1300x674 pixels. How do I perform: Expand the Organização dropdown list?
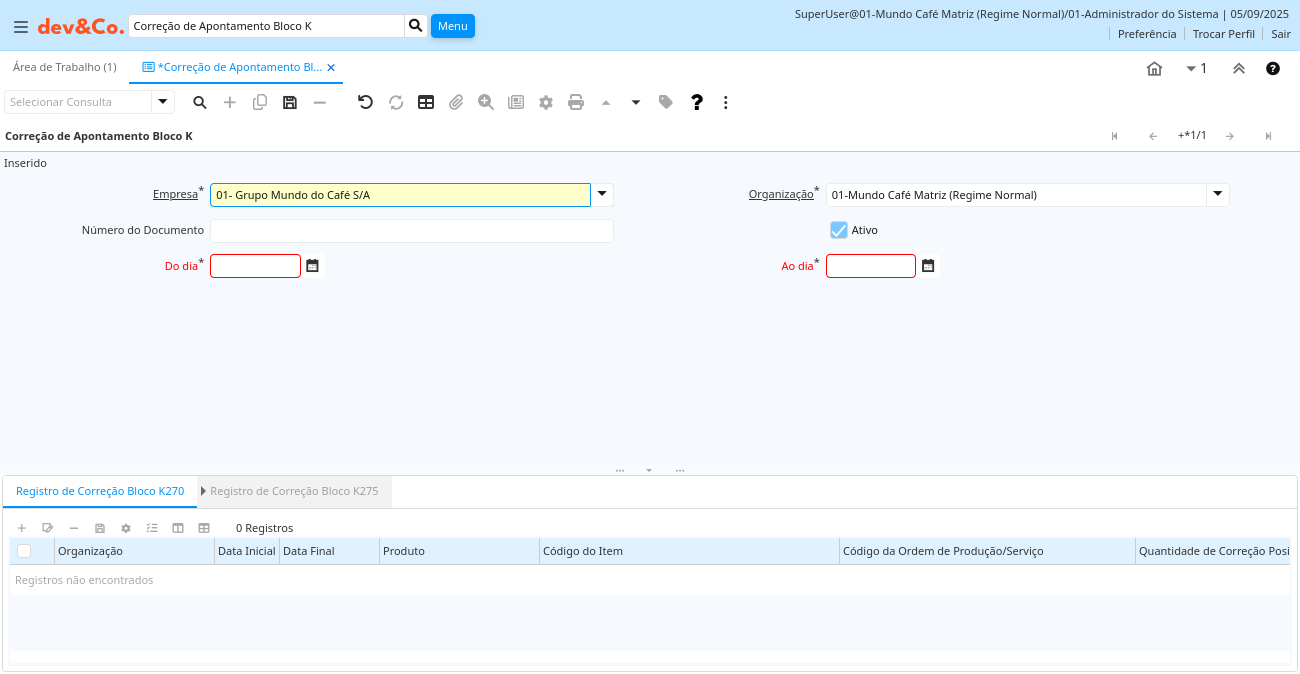[x=1217, y=195]
